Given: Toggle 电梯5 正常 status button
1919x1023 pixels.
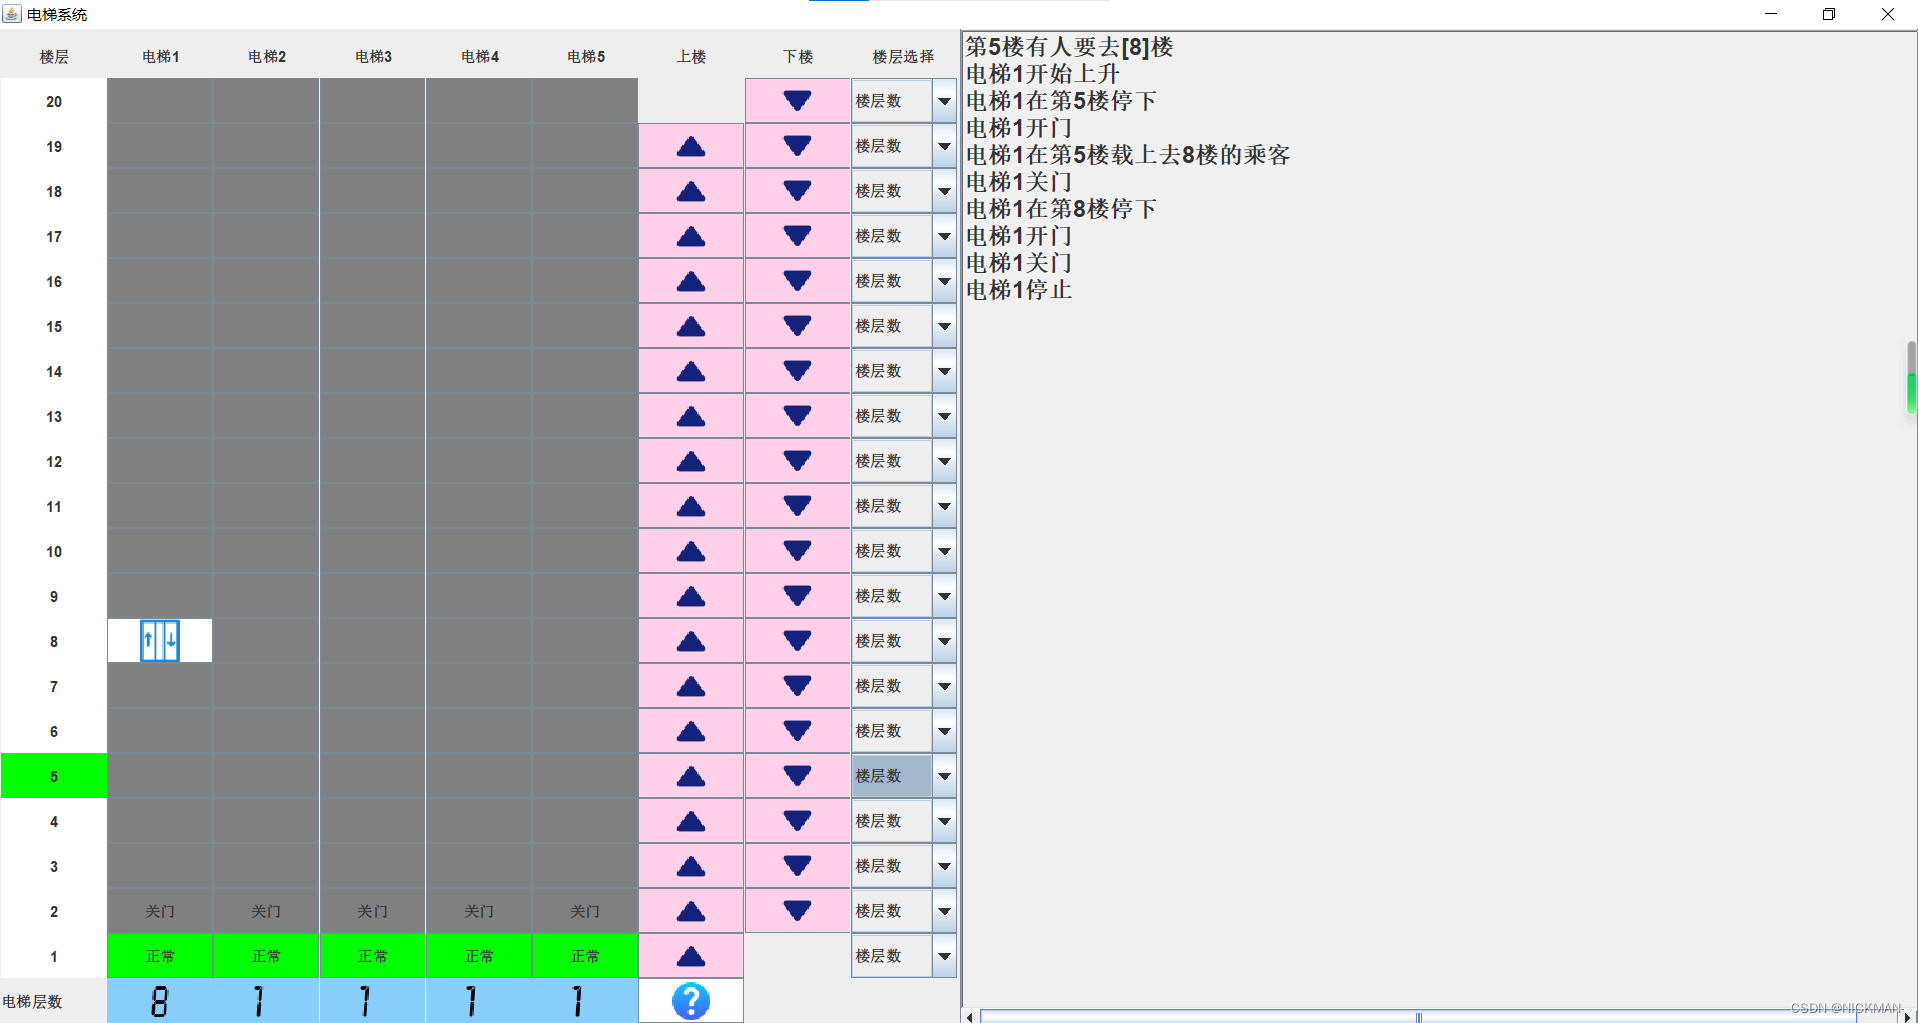Looking at the screenshot, I should click(x=585, y=956).
